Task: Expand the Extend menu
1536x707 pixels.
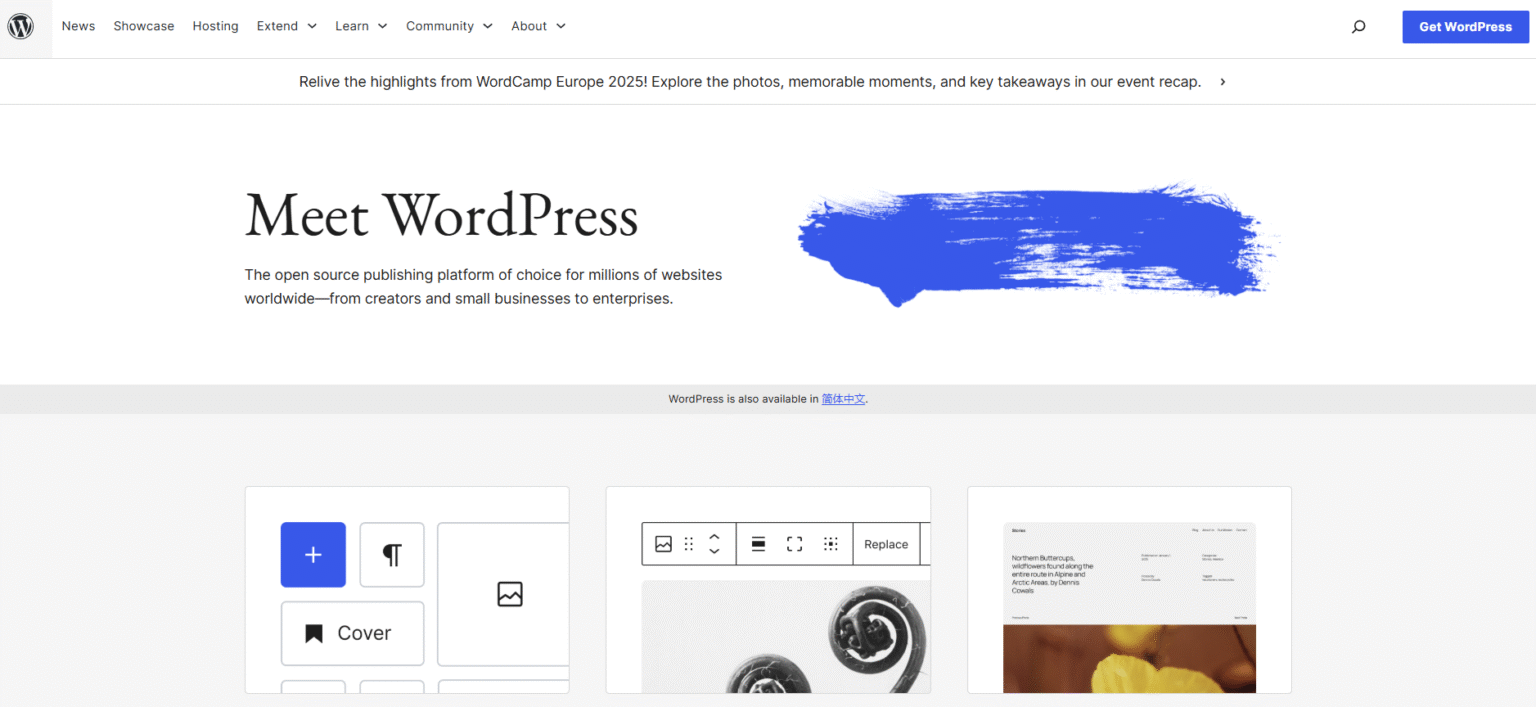Action: coord(287,26)
